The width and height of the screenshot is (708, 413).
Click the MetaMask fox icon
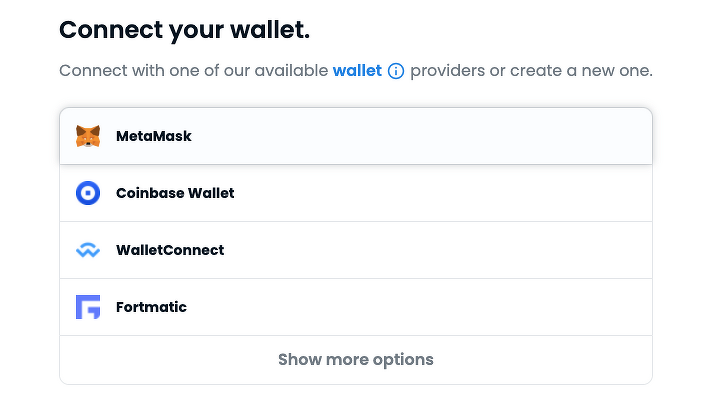88,136
